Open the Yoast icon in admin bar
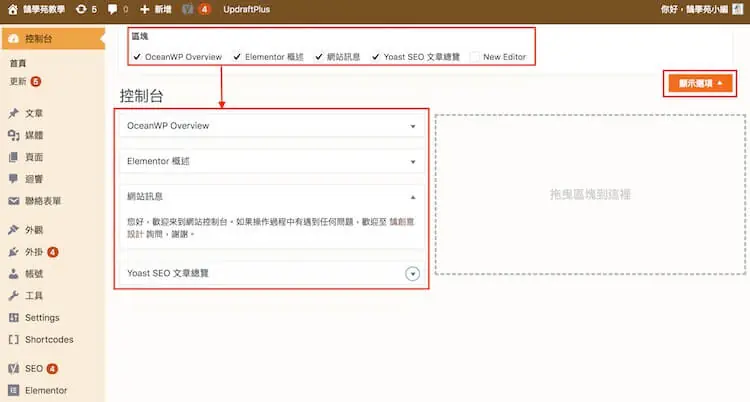This screenshot has width=750, height=402. click(x=188, y=9)
